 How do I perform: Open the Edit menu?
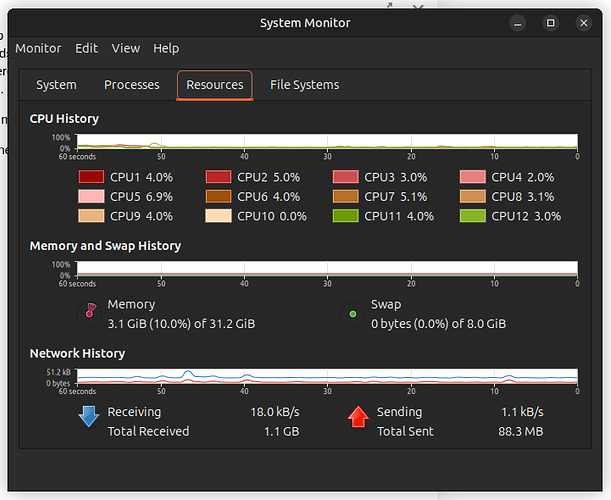[87, 48]
